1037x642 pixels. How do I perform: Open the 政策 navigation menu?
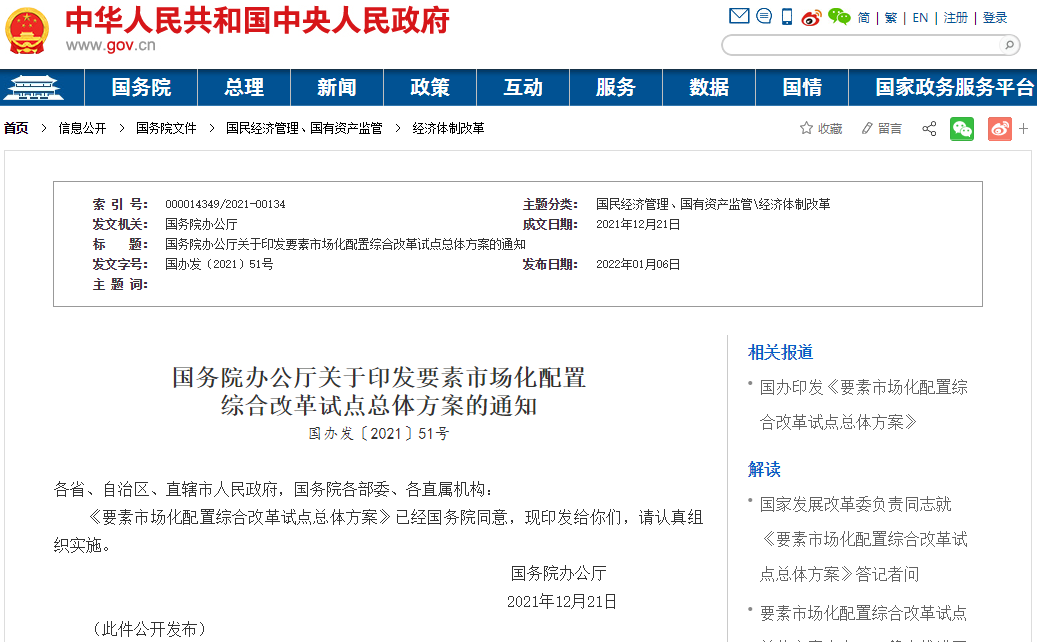pyautogui.click(x=430, y=88)
